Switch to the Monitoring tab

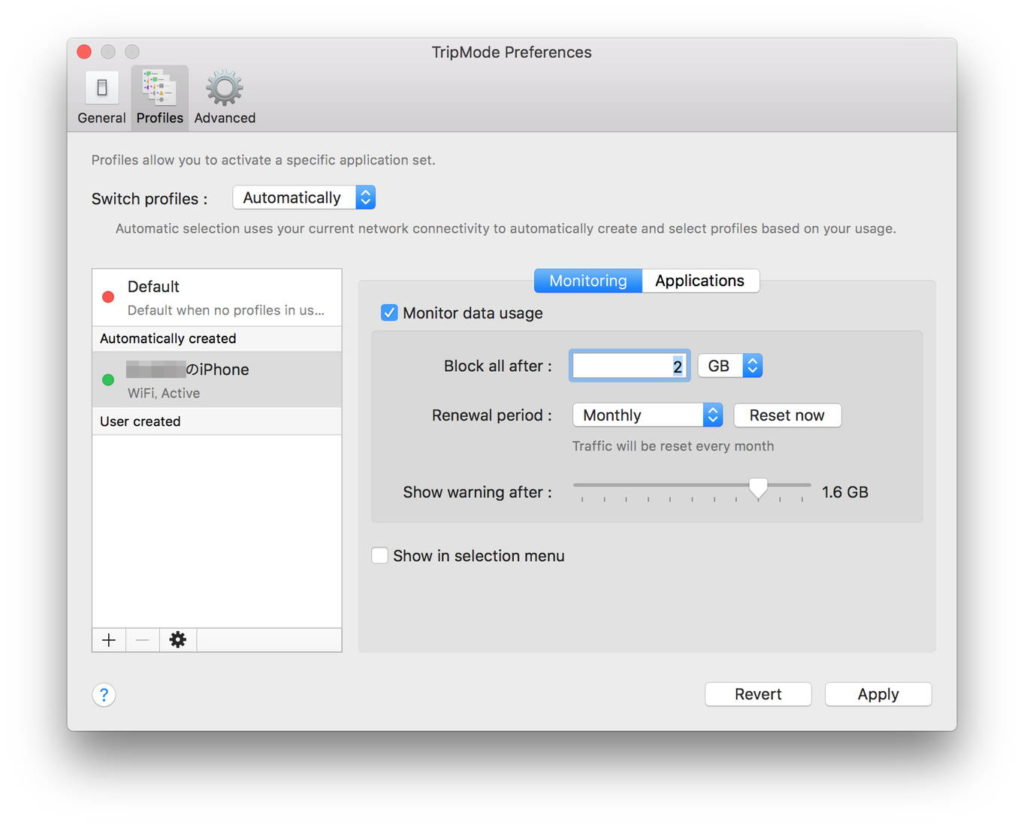pyautogui.click(x=588, y=281)
